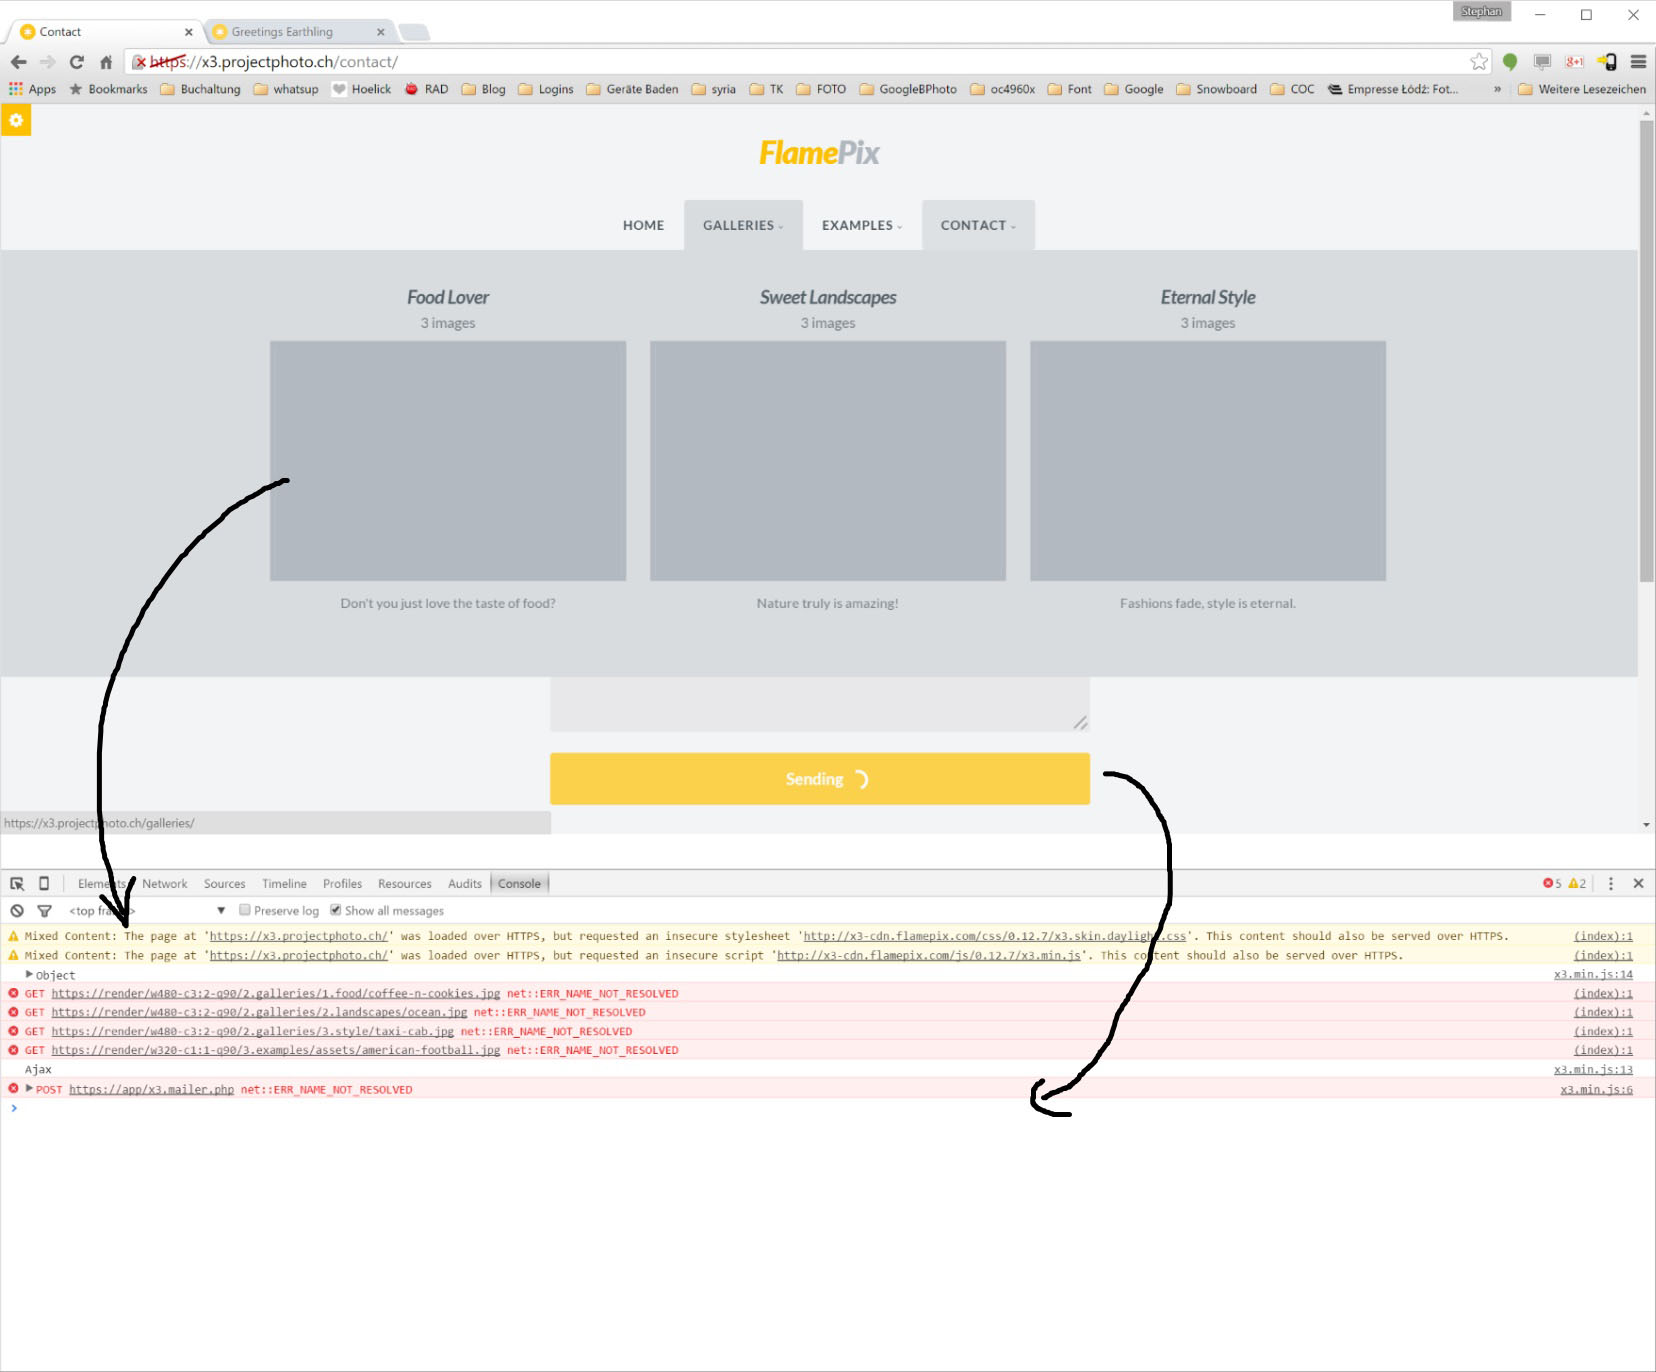Image resolution: width=1656 pixels, height=1372 pixels.
Task: Click the FlamePix logo
Action: (819, 153)
